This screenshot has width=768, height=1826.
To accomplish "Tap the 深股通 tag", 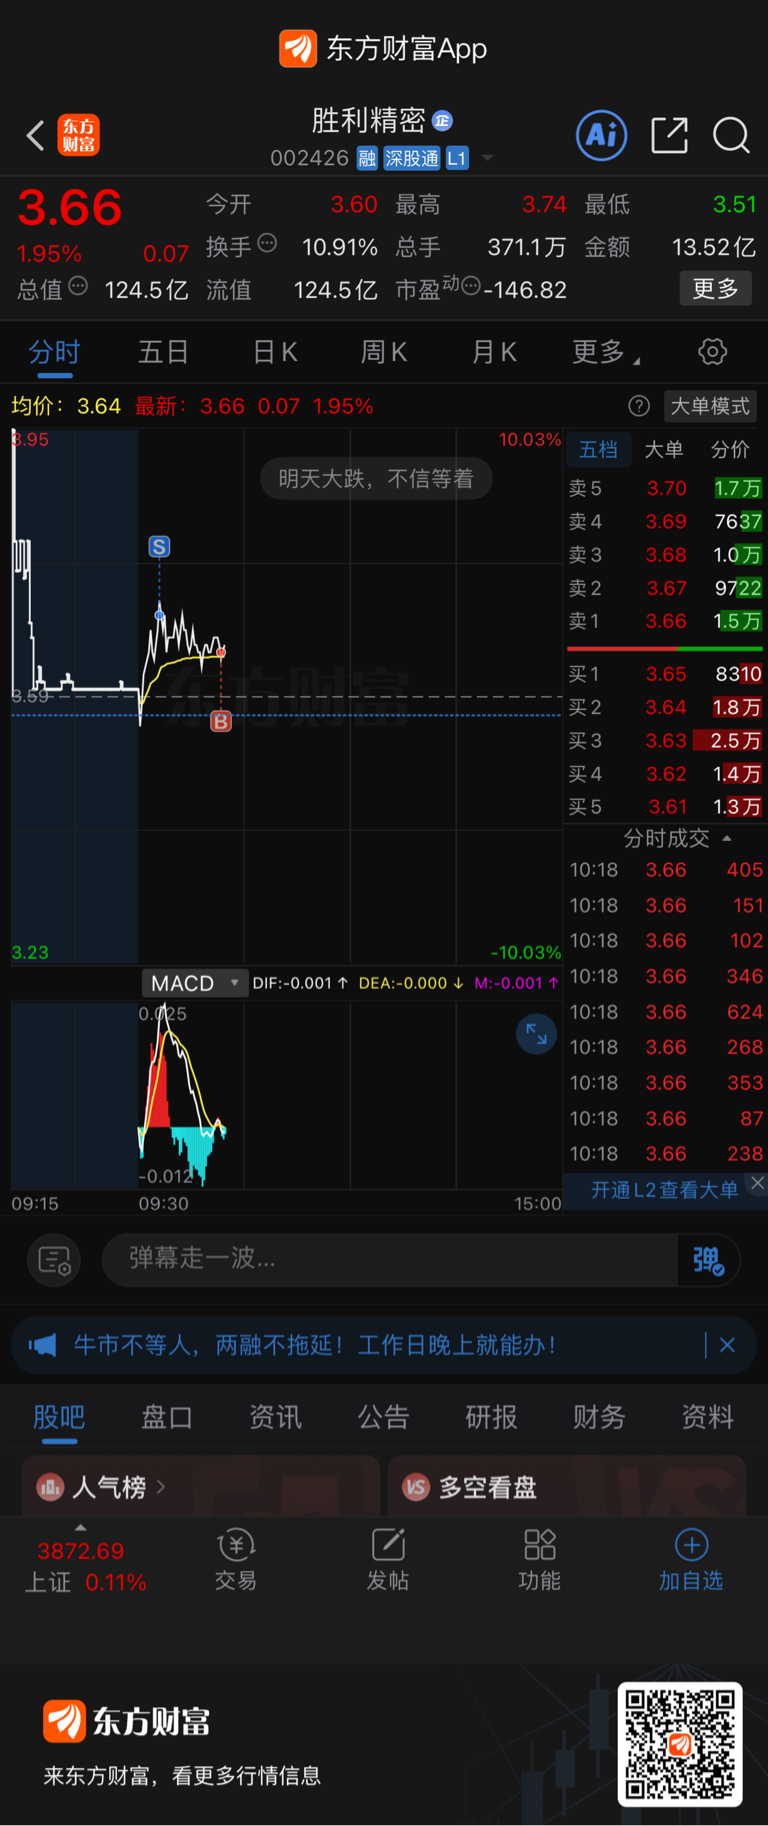I will (412, 158).
